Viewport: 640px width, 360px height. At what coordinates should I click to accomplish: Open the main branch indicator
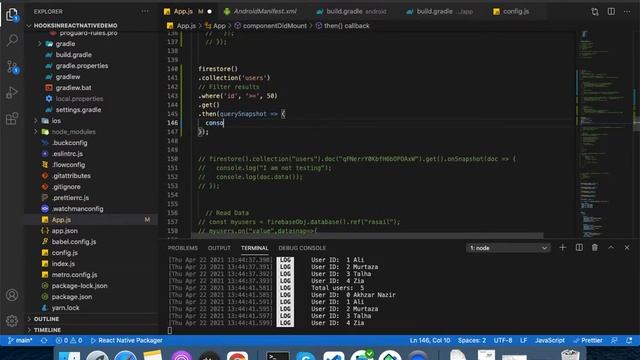(20, 340)
